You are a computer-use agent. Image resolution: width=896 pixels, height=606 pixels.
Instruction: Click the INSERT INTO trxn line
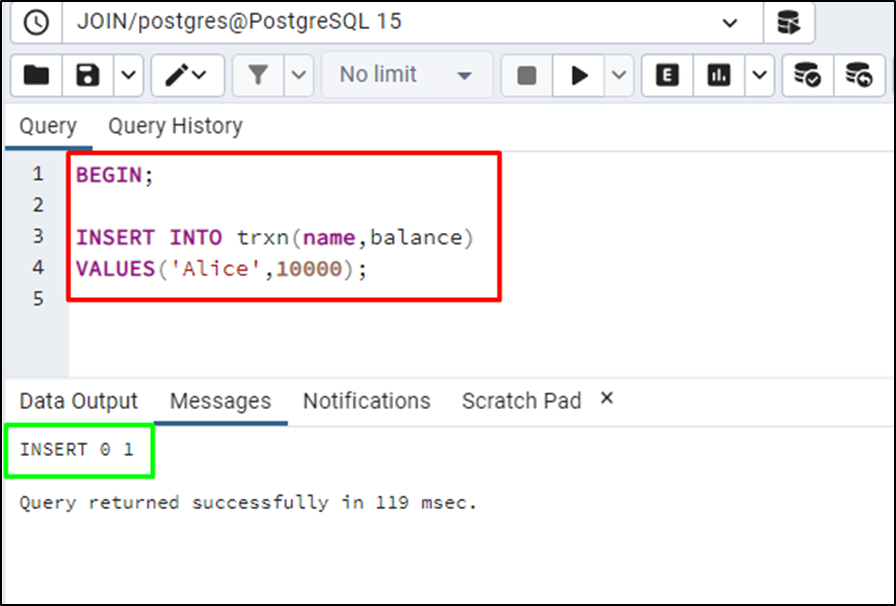(275, 237)
